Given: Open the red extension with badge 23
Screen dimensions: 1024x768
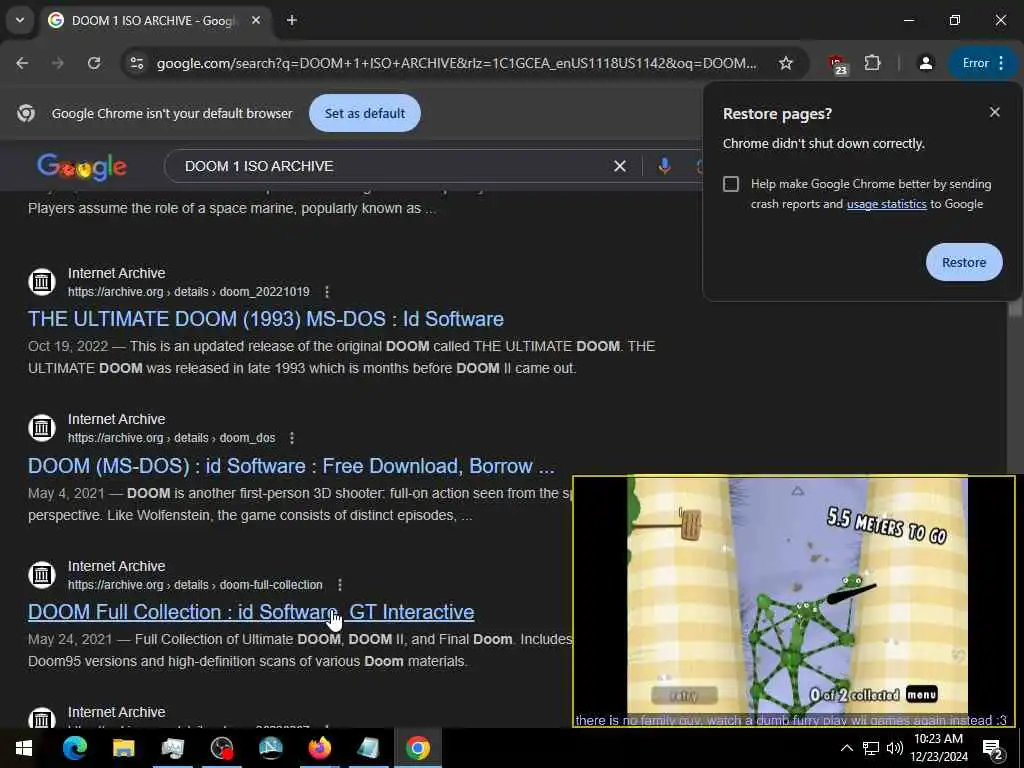Looking at the screenshot, I should [x=837, y=63].
